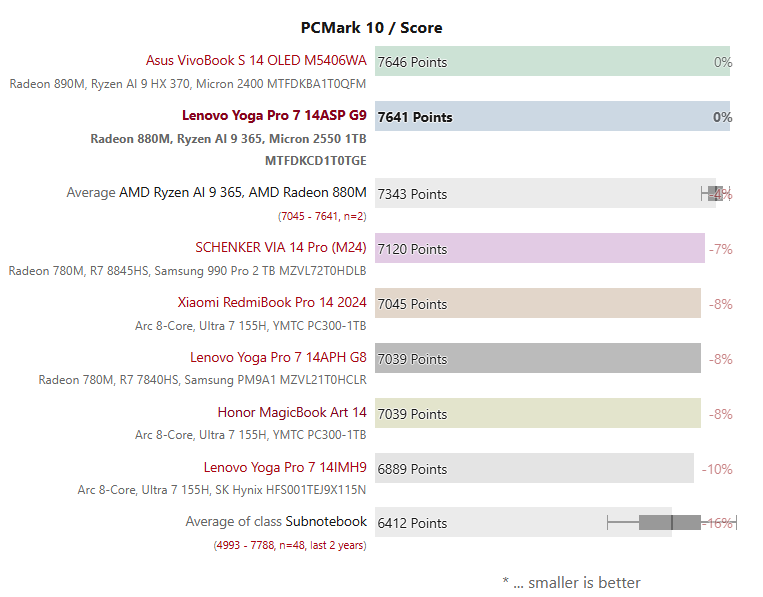
Task: Click the 7045 Points beige bar
Action: coord(538,303)
